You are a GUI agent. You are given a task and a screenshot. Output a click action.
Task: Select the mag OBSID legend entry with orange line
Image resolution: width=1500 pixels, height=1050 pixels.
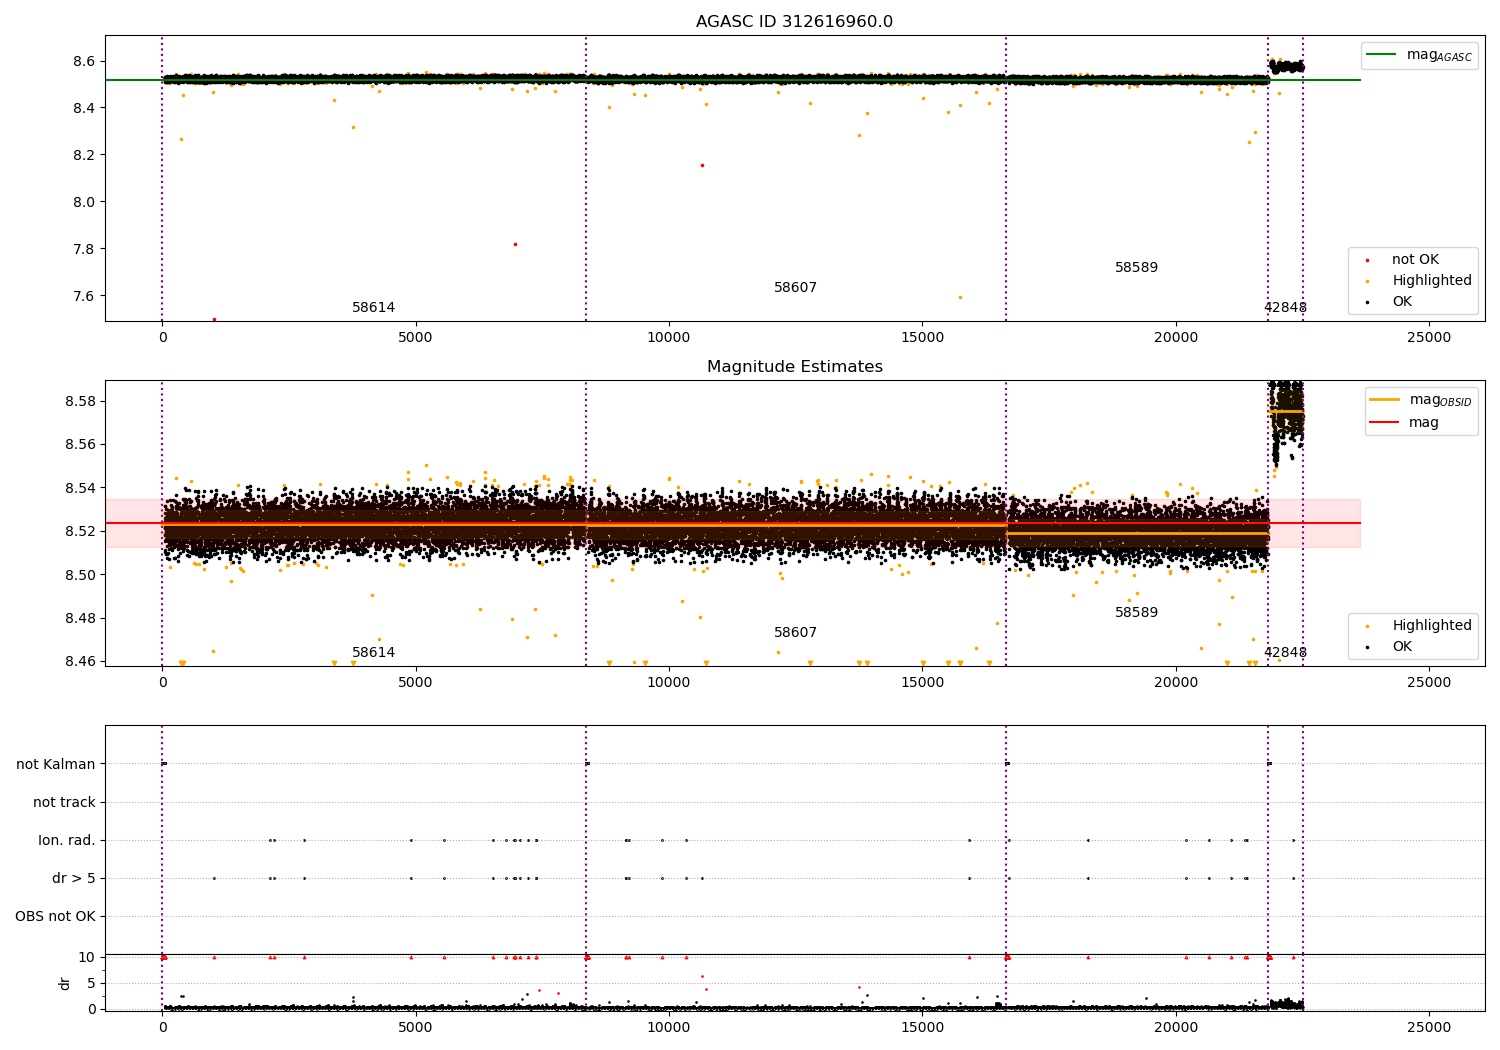(x=1421, y=400)
